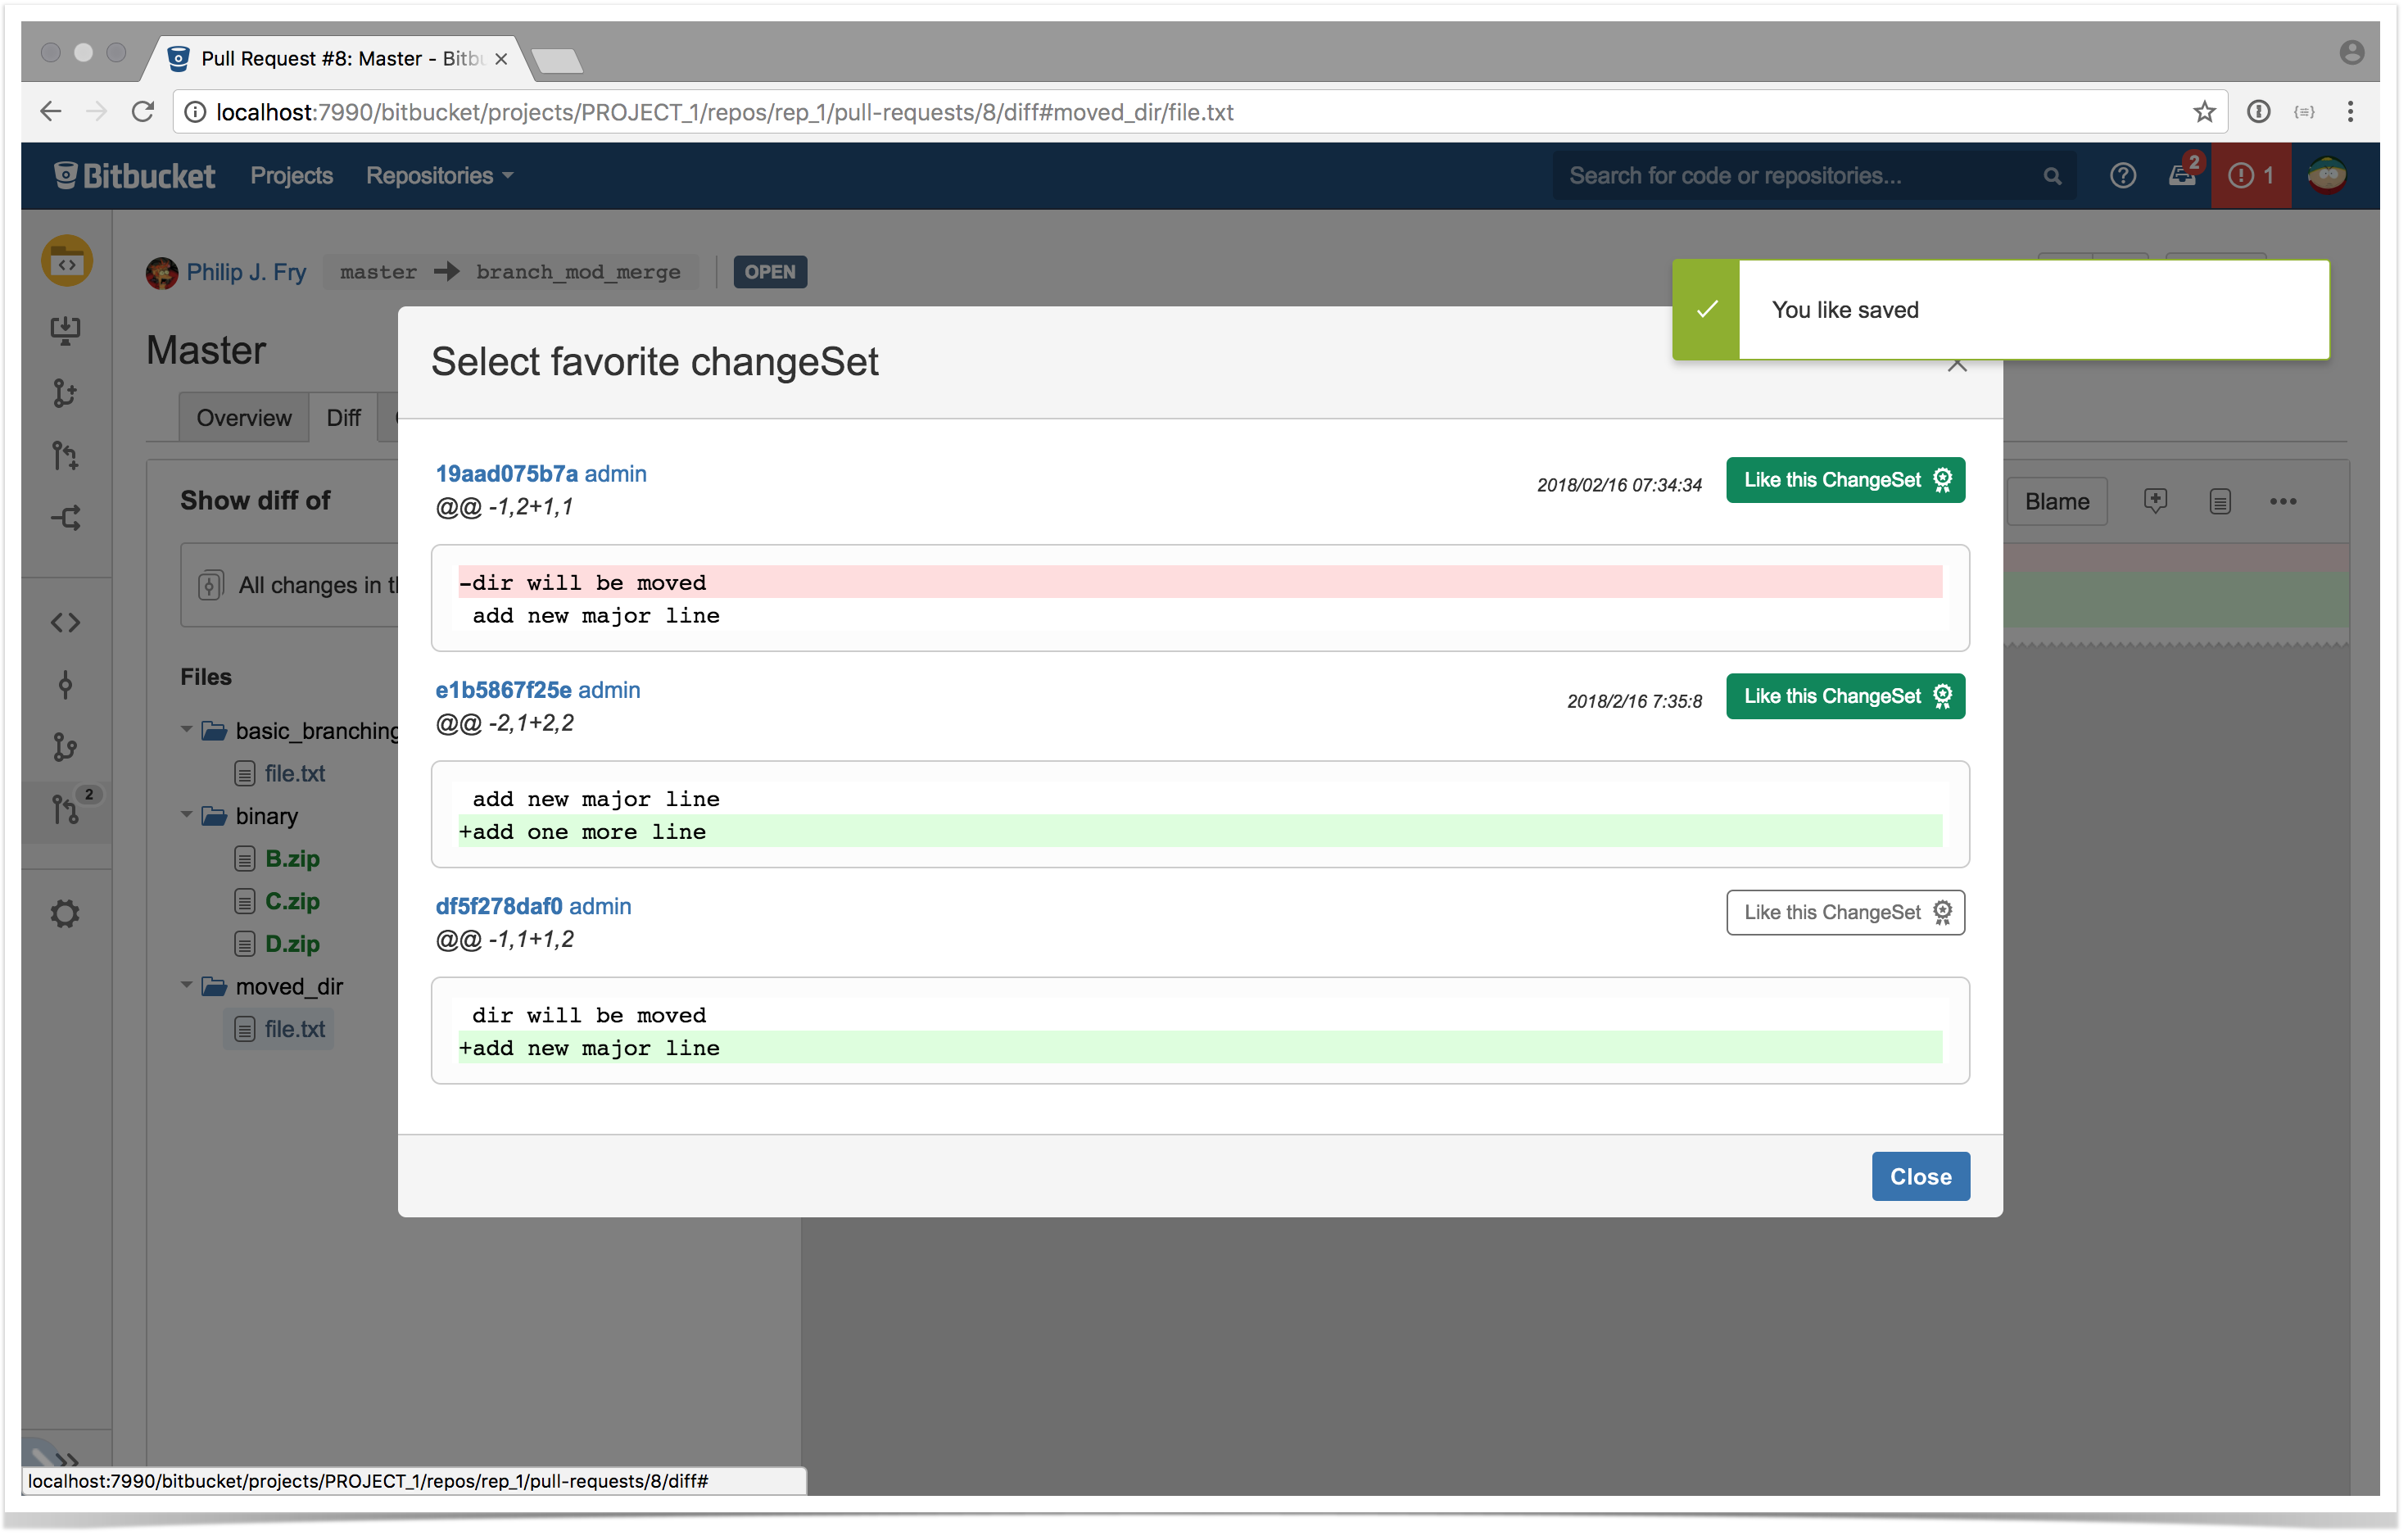Click the Clone icon in the sidebar
The image size is (2408, 1536).
click(x=66, y=330)
